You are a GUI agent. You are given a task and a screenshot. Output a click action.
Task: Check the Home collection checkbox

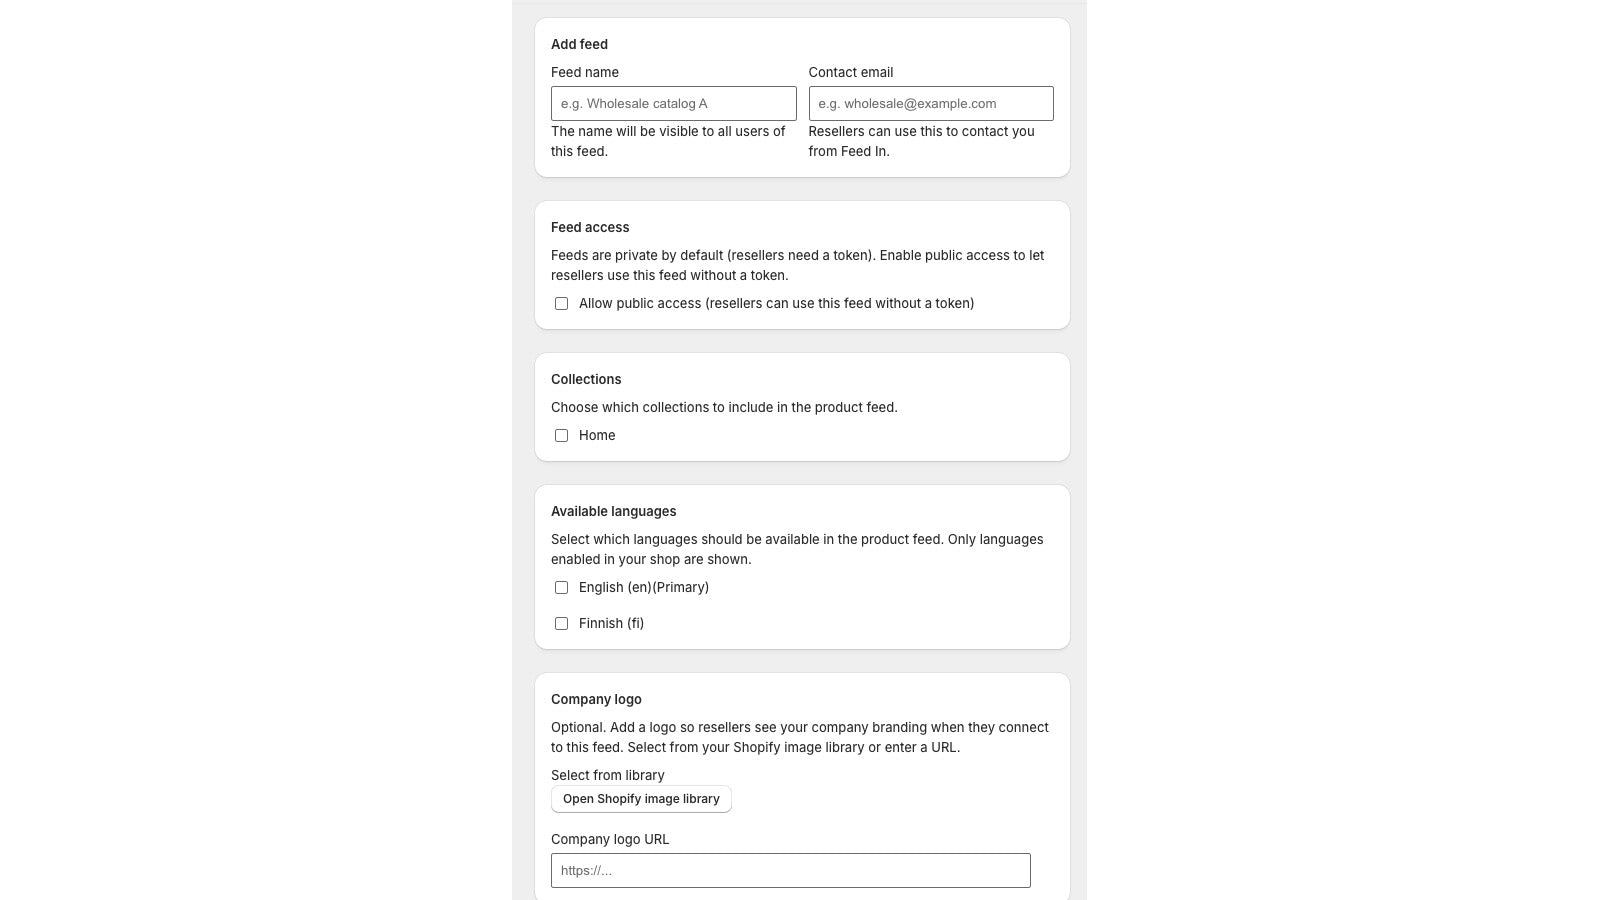pos(561,435)
